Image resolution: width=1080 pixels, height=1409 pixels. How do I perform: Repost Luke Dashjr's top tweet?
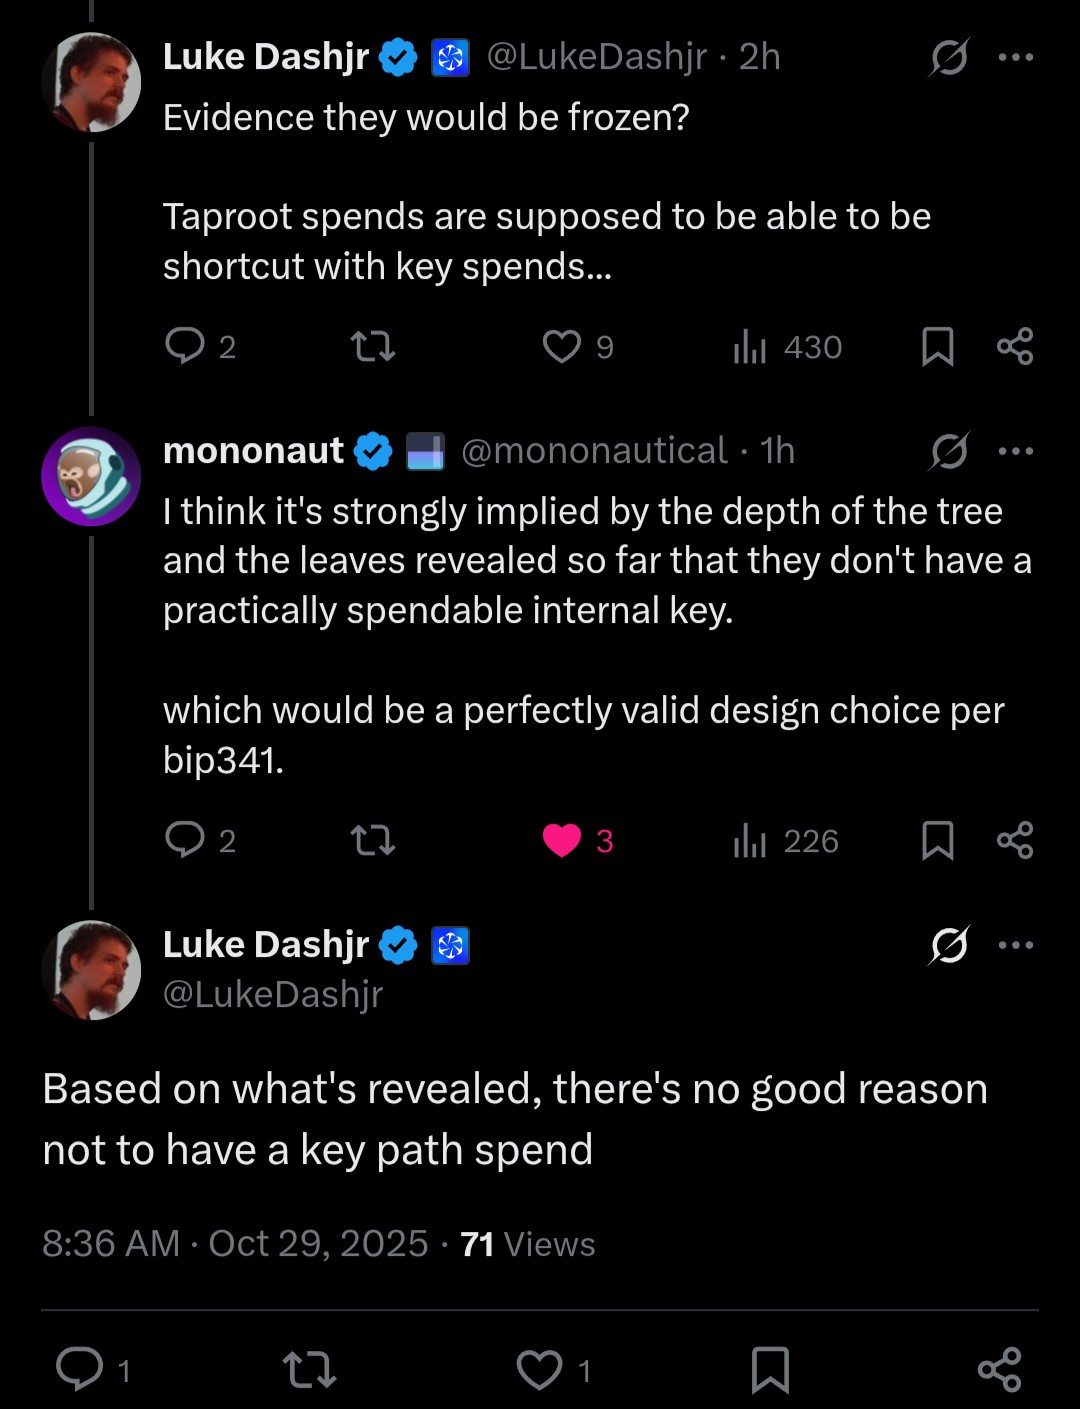[373, 346]
